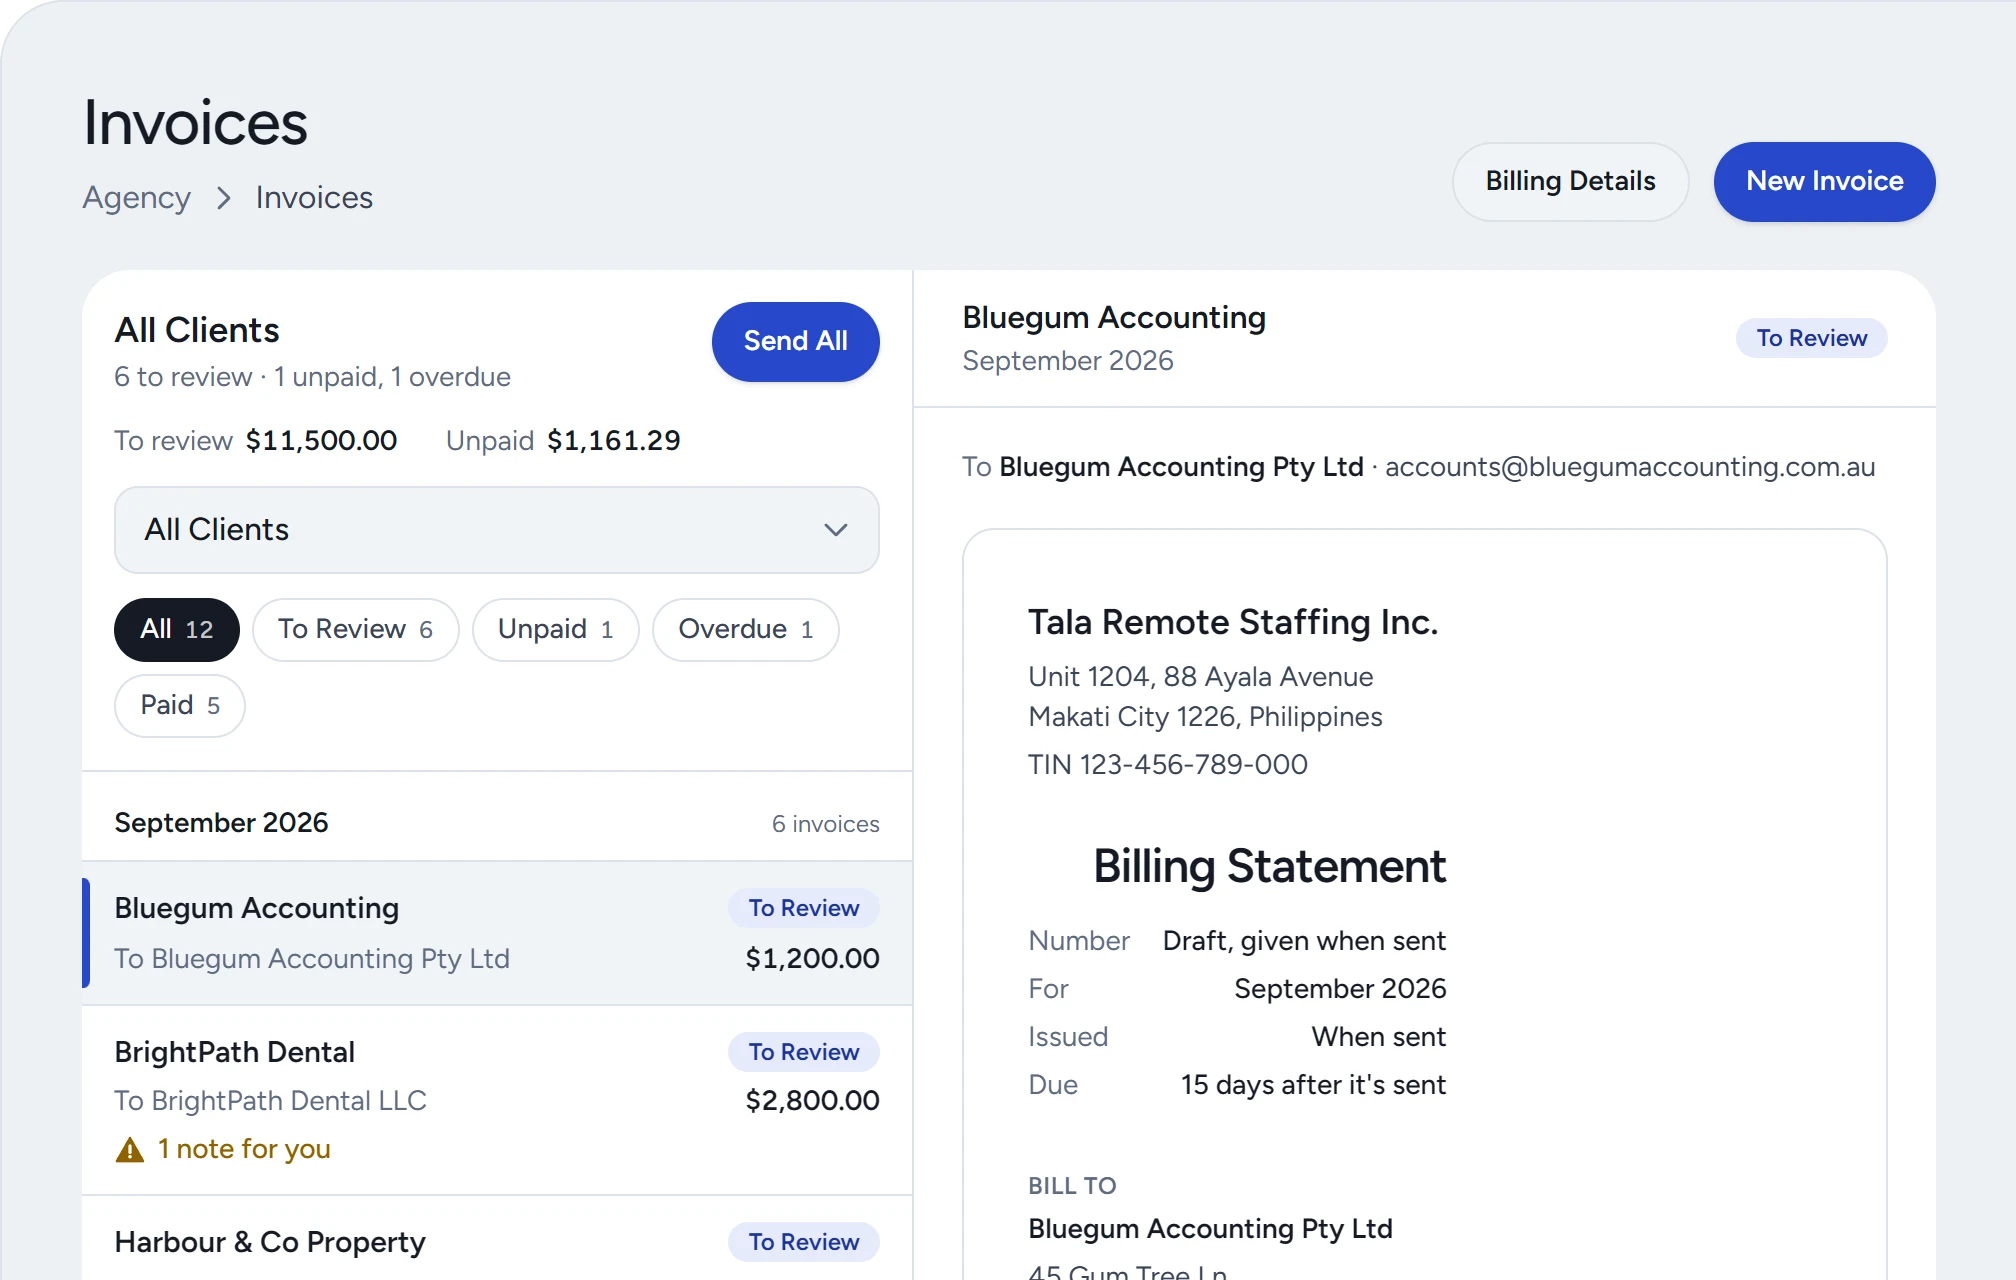Create a New Invoice

1825,182
